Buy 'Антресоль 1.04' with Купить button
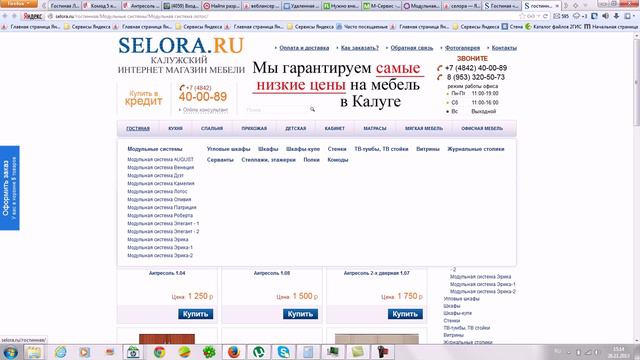 click(196, 314)
